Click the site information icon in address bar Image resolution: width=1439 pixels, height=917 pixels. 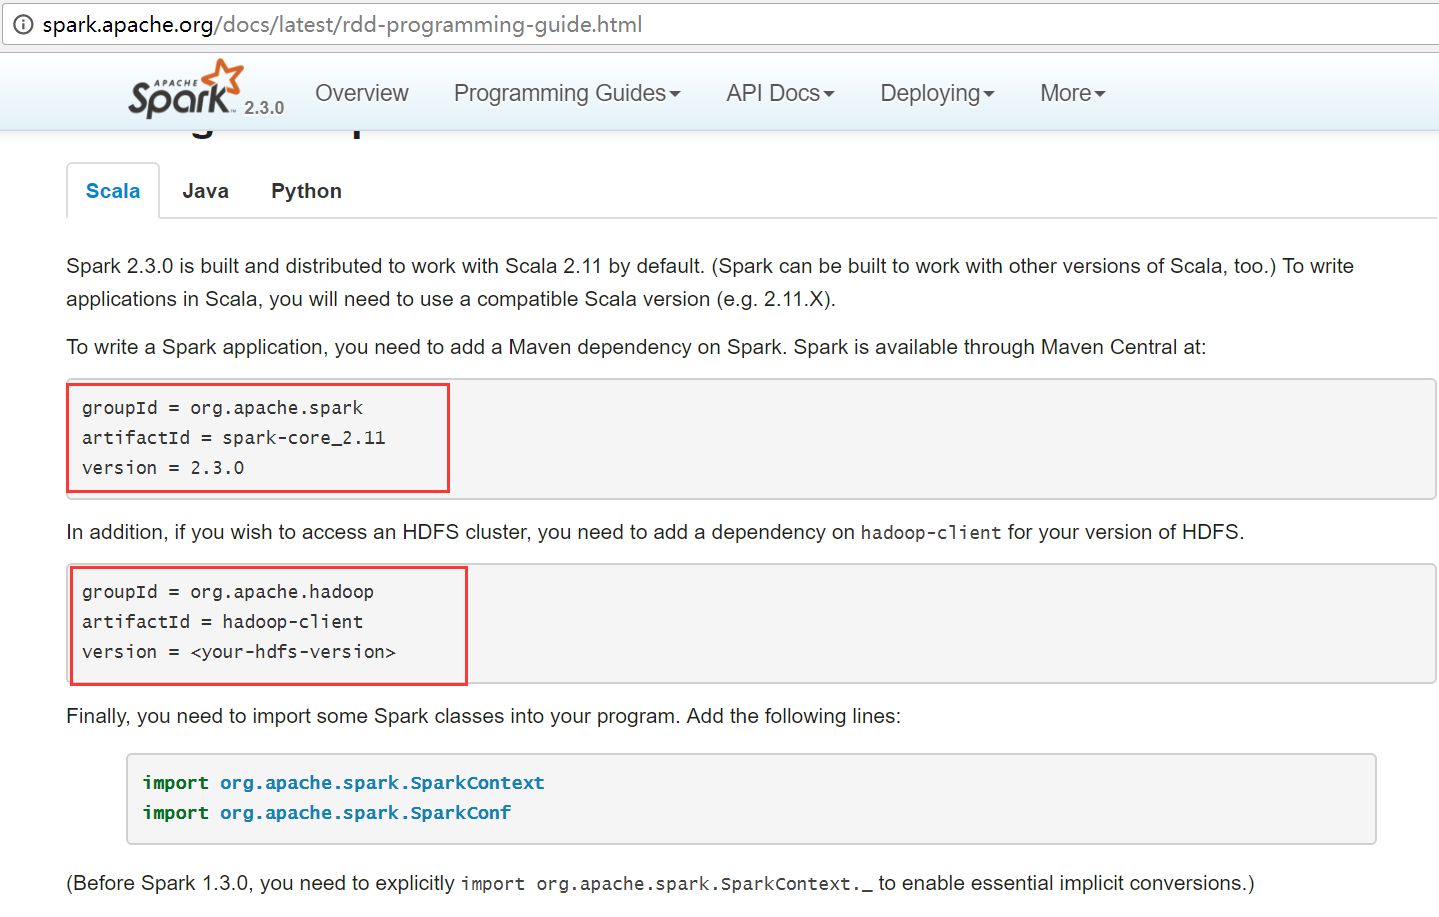click(23, 24)
